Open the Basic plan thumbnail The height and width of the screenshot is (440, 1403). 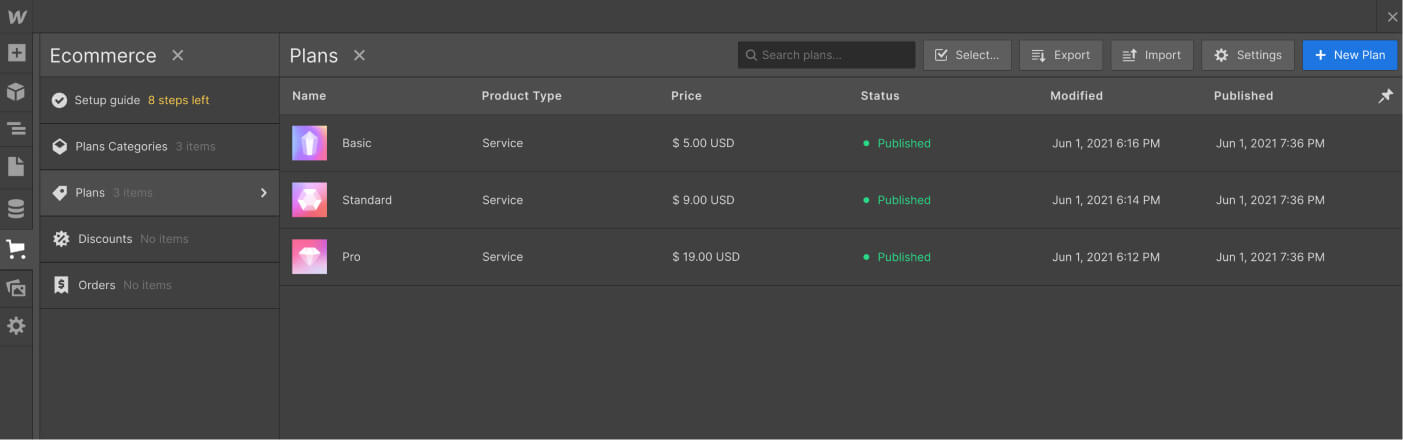point(309,143)
